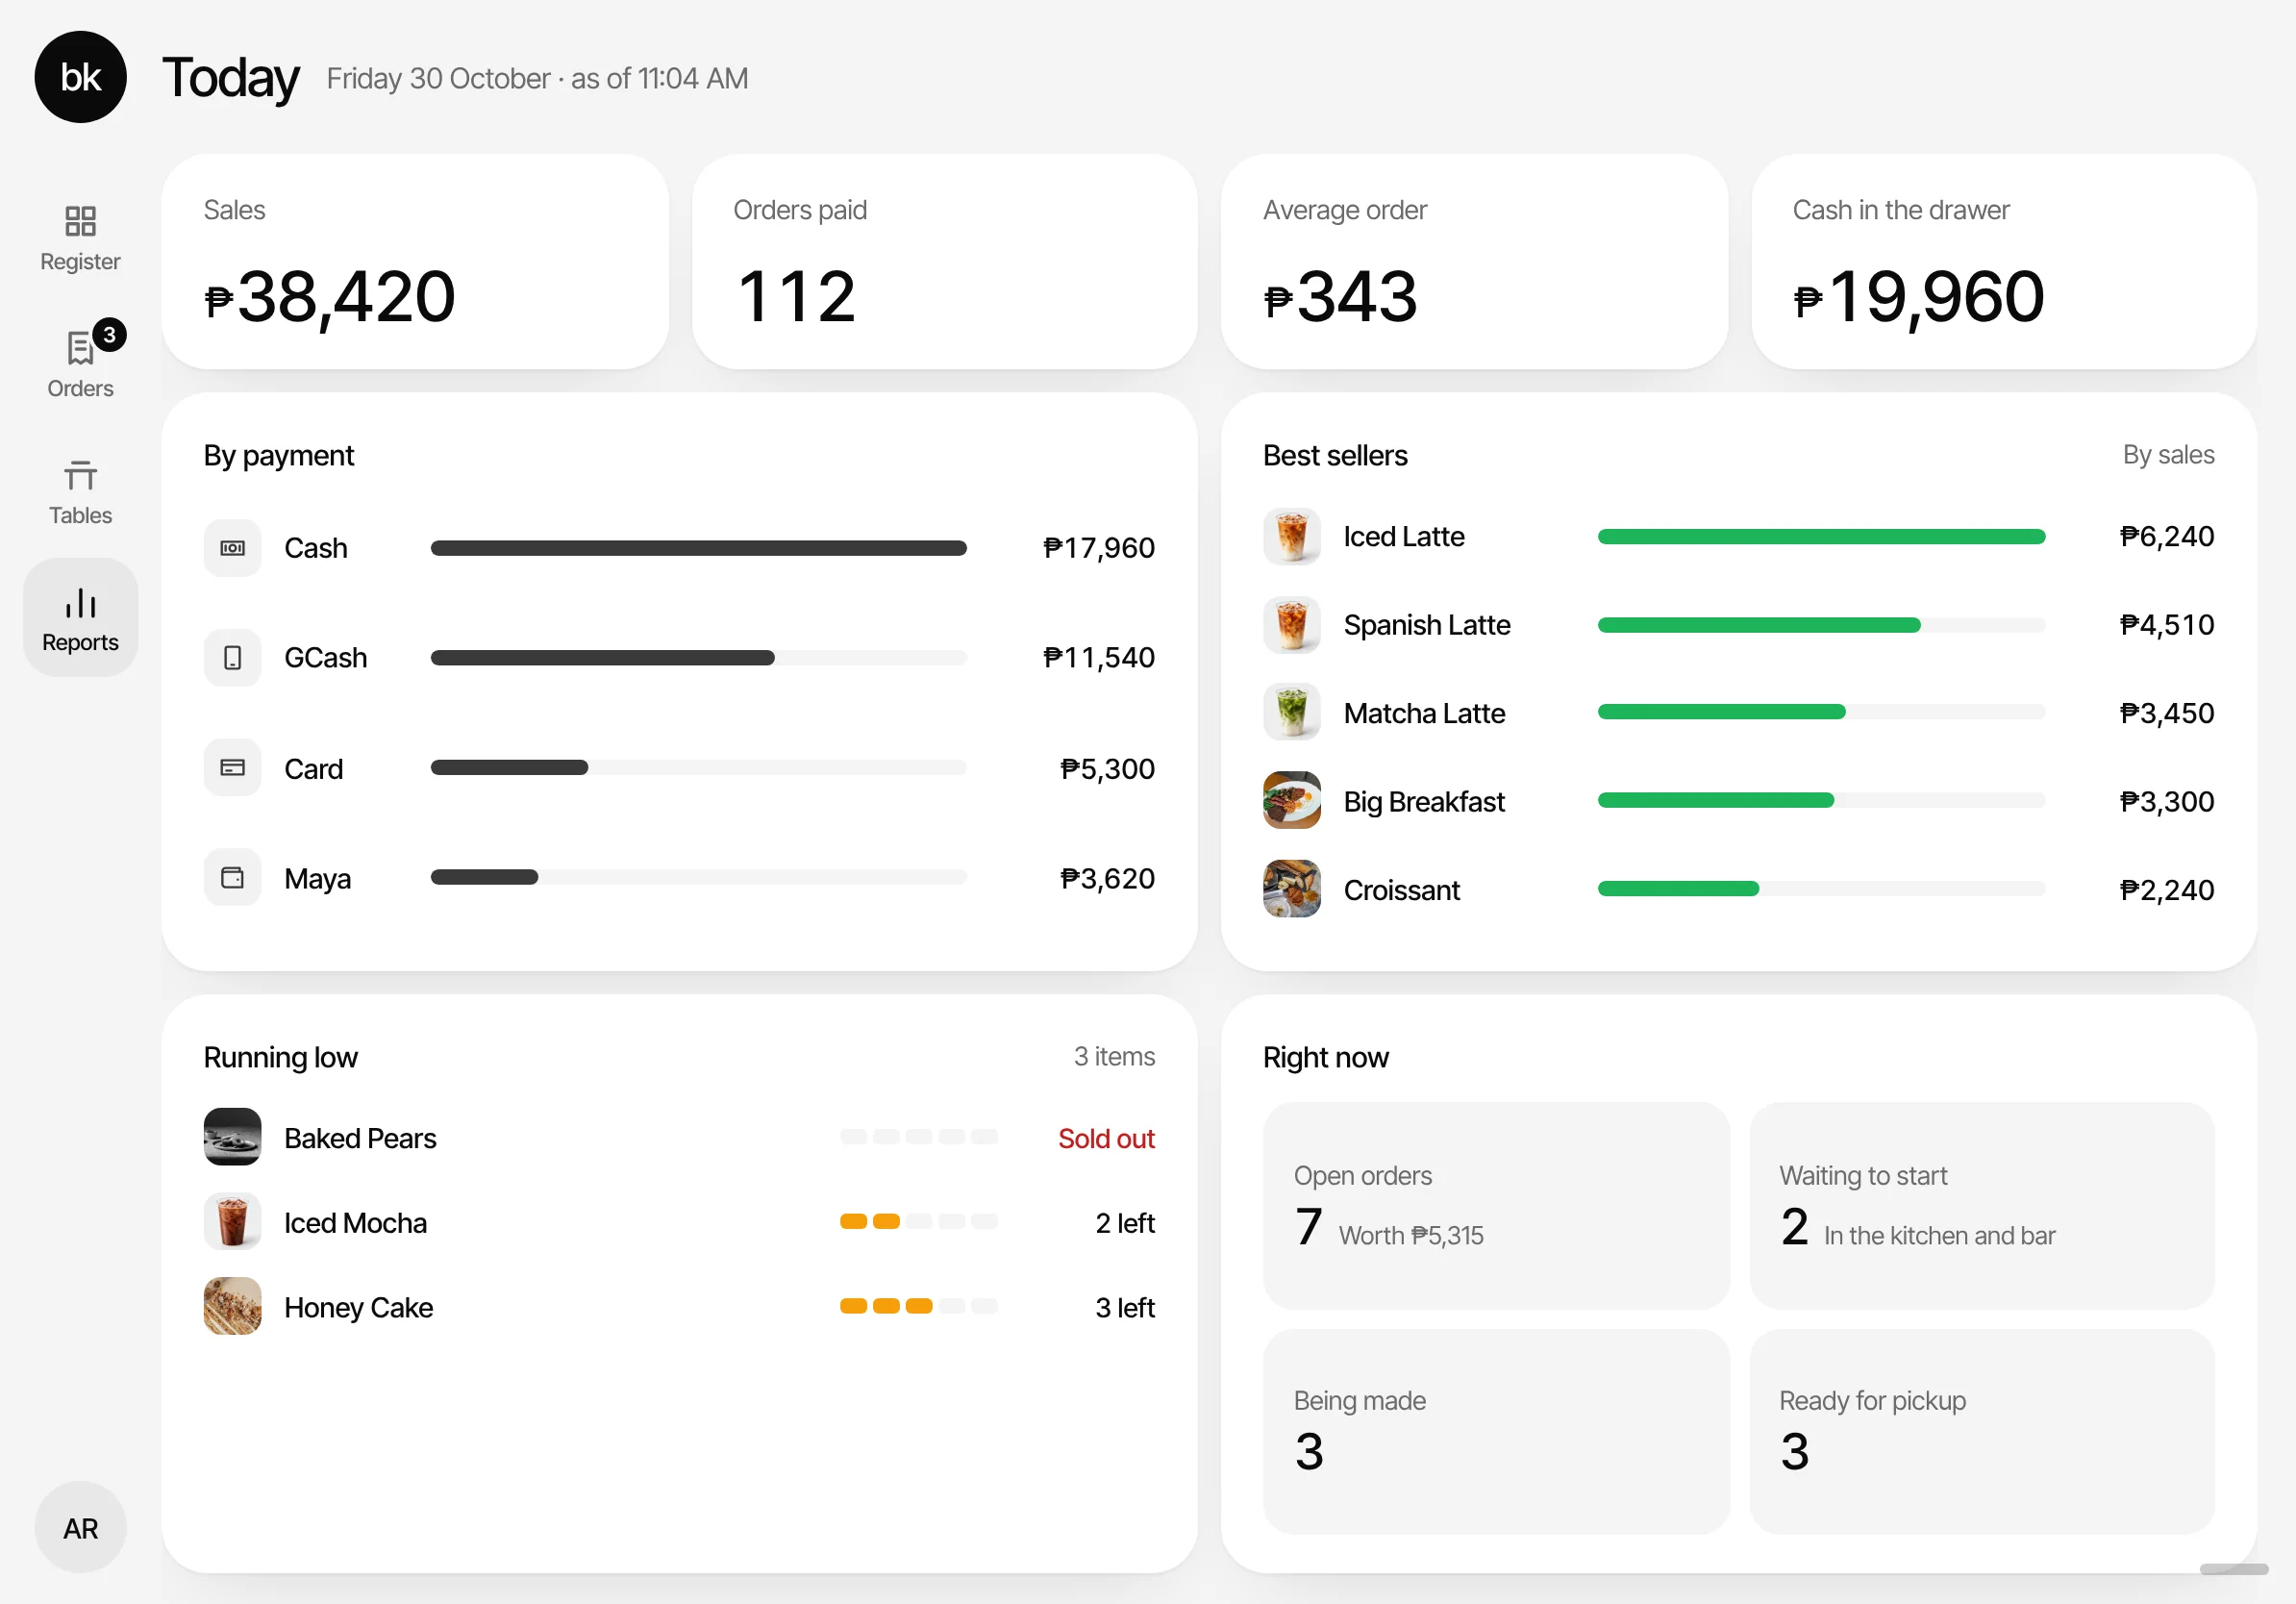Open the Baked Pears thumbnail
Image resolution: width=2296 pixels, height=1604 pixels.
tap(232, 1137)
